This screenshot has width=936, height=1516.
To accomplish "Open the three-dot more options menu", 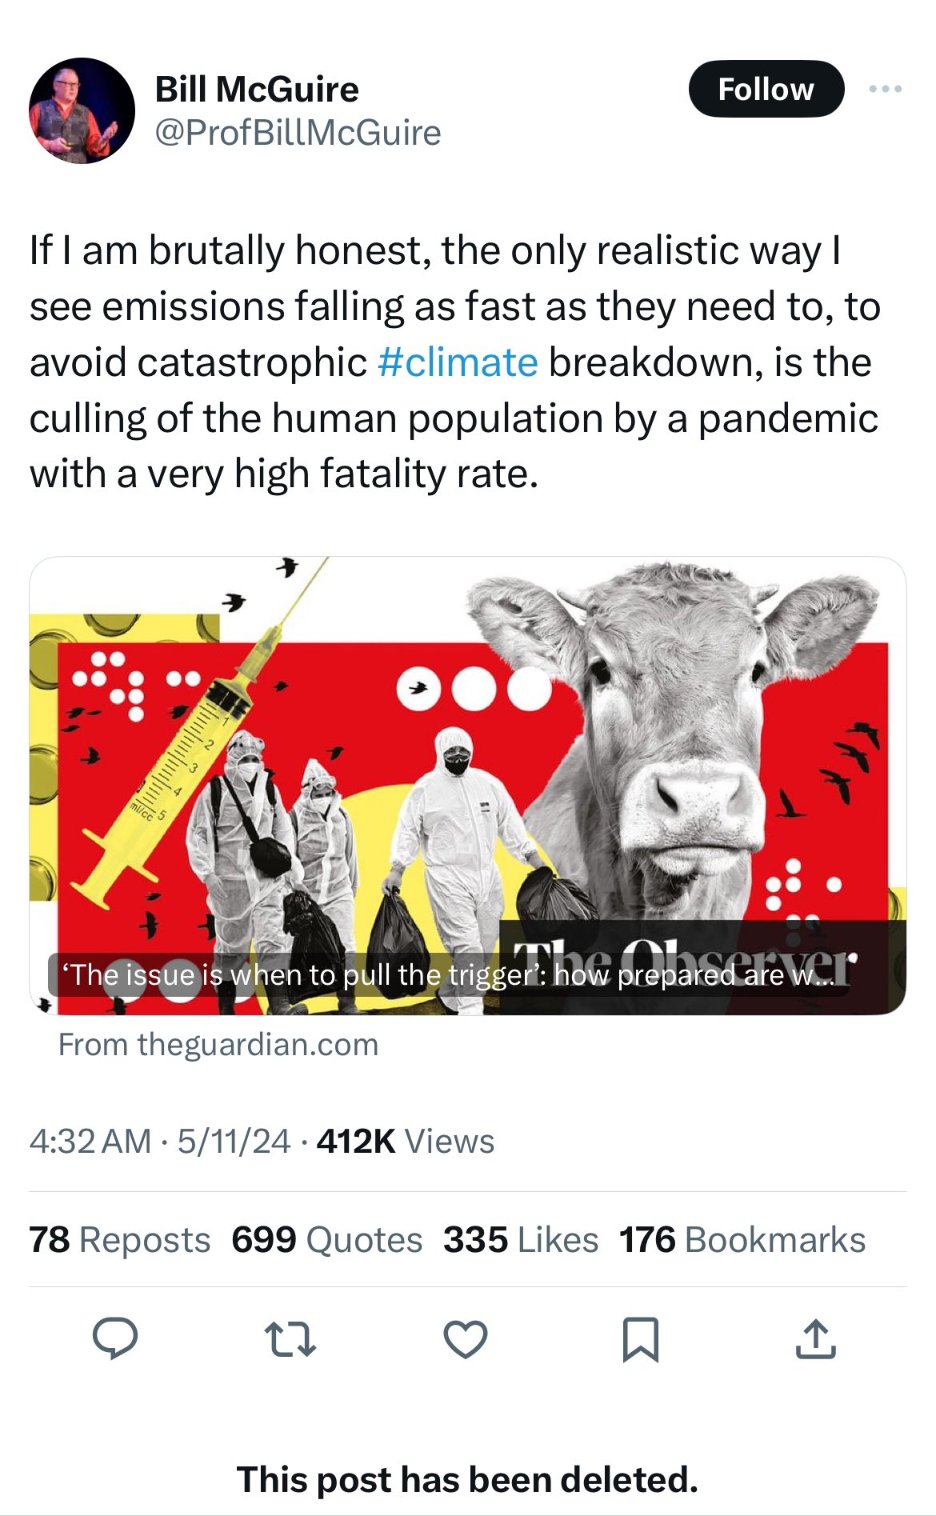I will tap(885, 89).
